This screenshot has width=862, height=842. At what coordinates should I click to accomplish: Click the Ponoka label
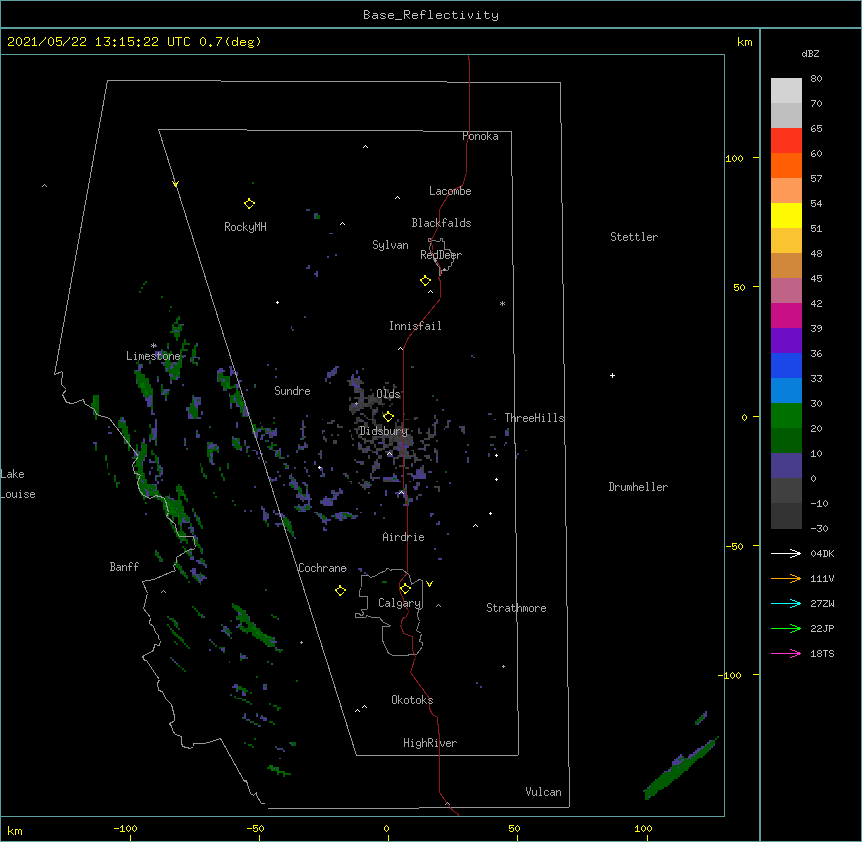[480, 136]
